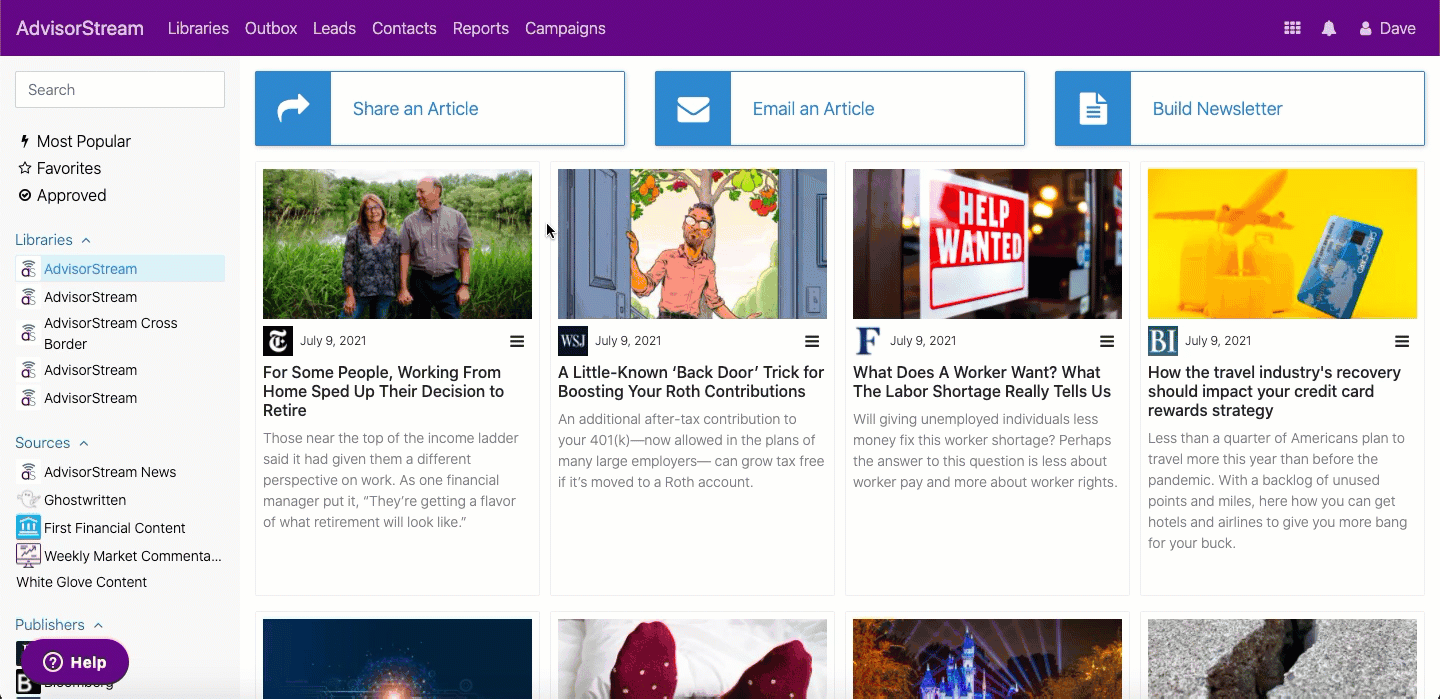Open the menu for the Roth Contributions article
Screen dimensions: 1440x699
click(812, 341)
